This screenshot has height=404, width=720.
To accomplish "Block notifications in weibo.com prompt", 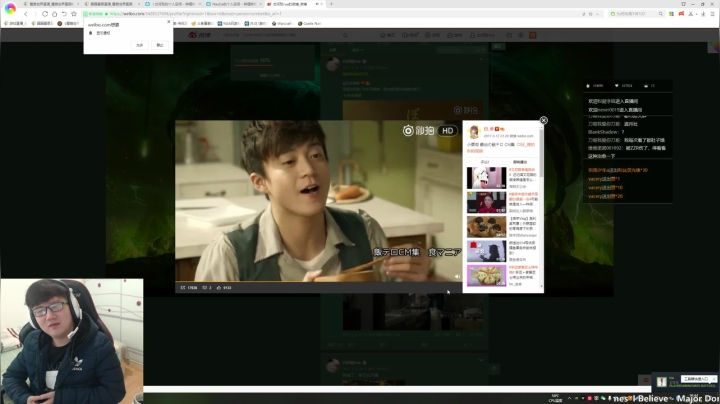I will (x=159, y=45).
